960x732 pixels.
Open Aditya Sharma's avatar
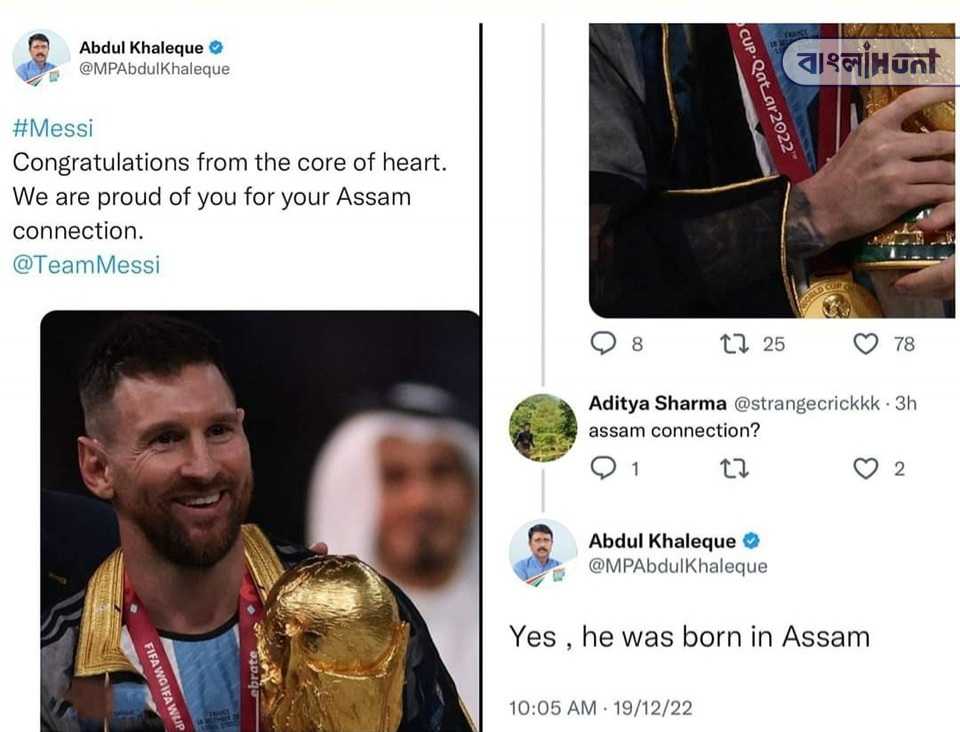543,427
